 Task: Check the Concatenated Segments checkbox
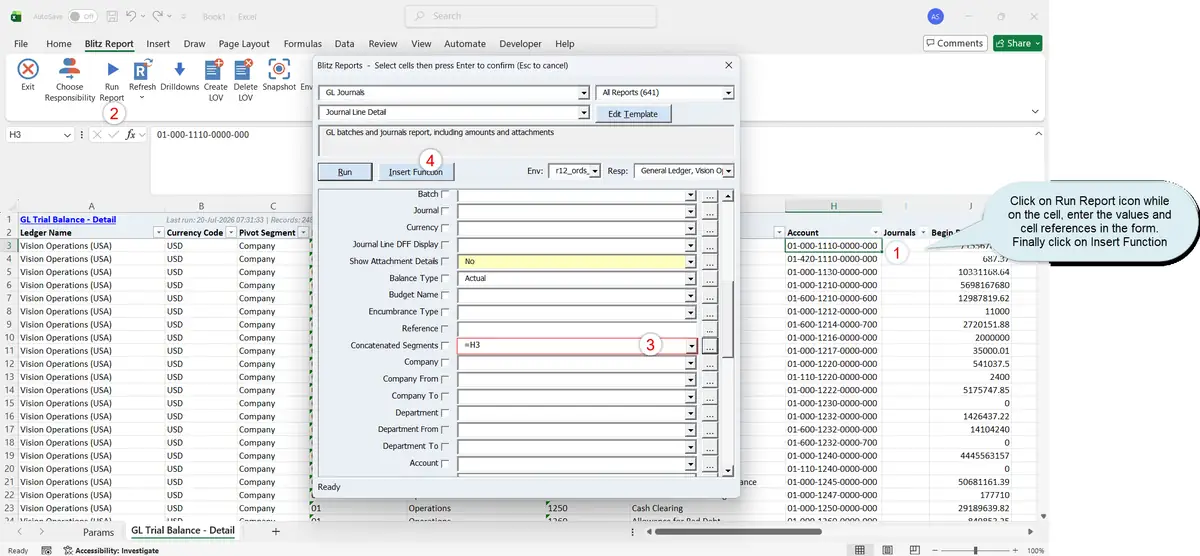(446, 345)
